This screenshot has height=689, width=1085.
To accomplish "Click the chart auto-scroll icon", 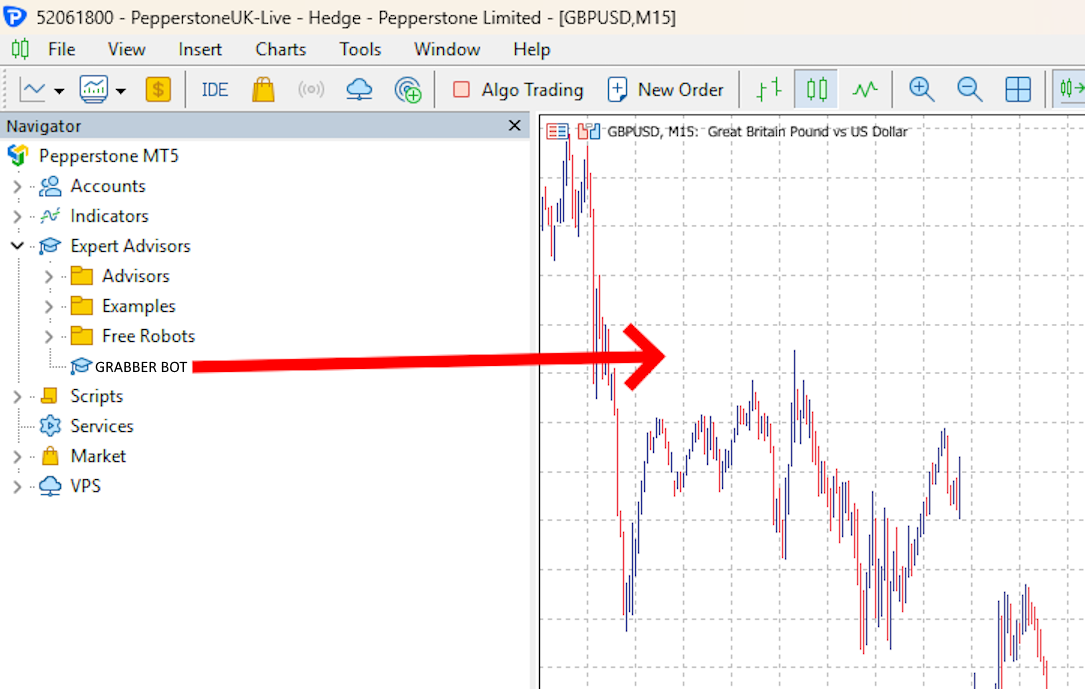I will point(1070,89).
